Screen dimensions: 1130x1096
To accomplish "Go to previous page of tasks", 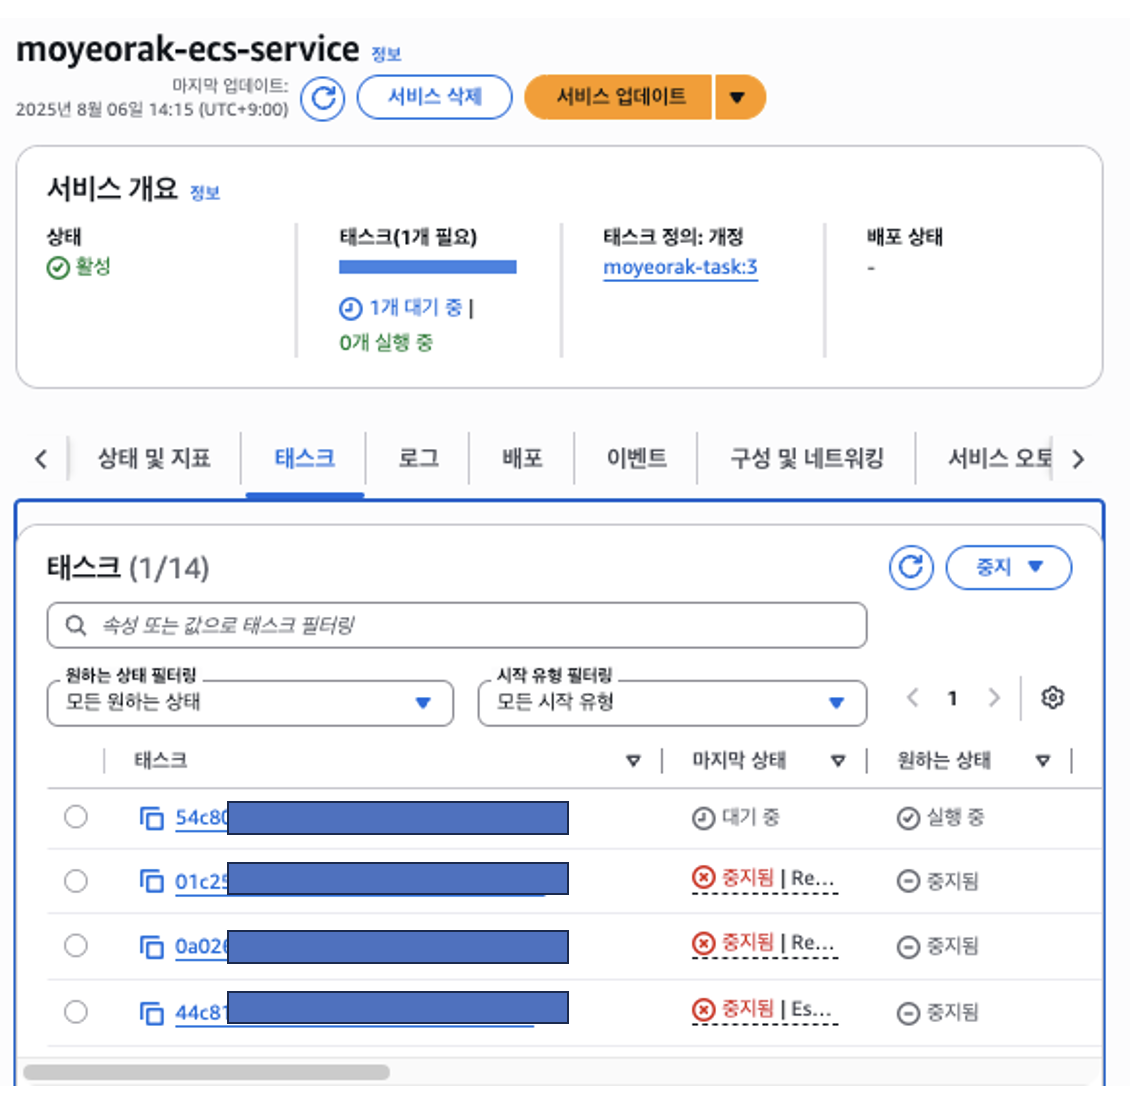I will pos(912,698).
